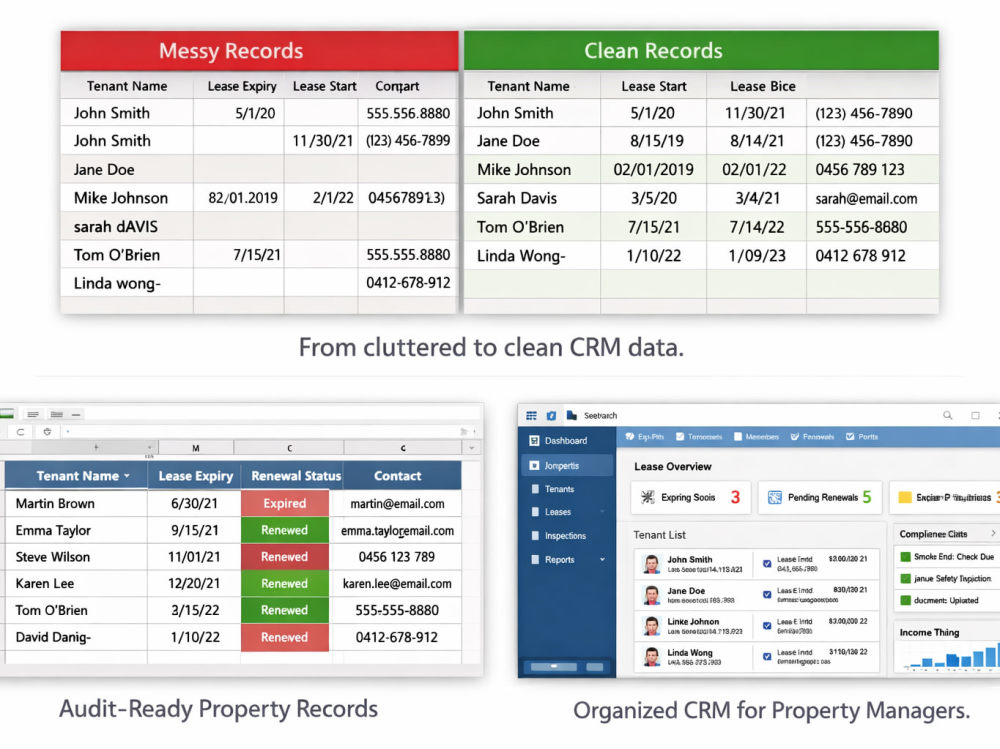1000x749 pixels.
Task: Click the wide pill button at the bottom of the sidebar
Action: [x=554, y=667]
